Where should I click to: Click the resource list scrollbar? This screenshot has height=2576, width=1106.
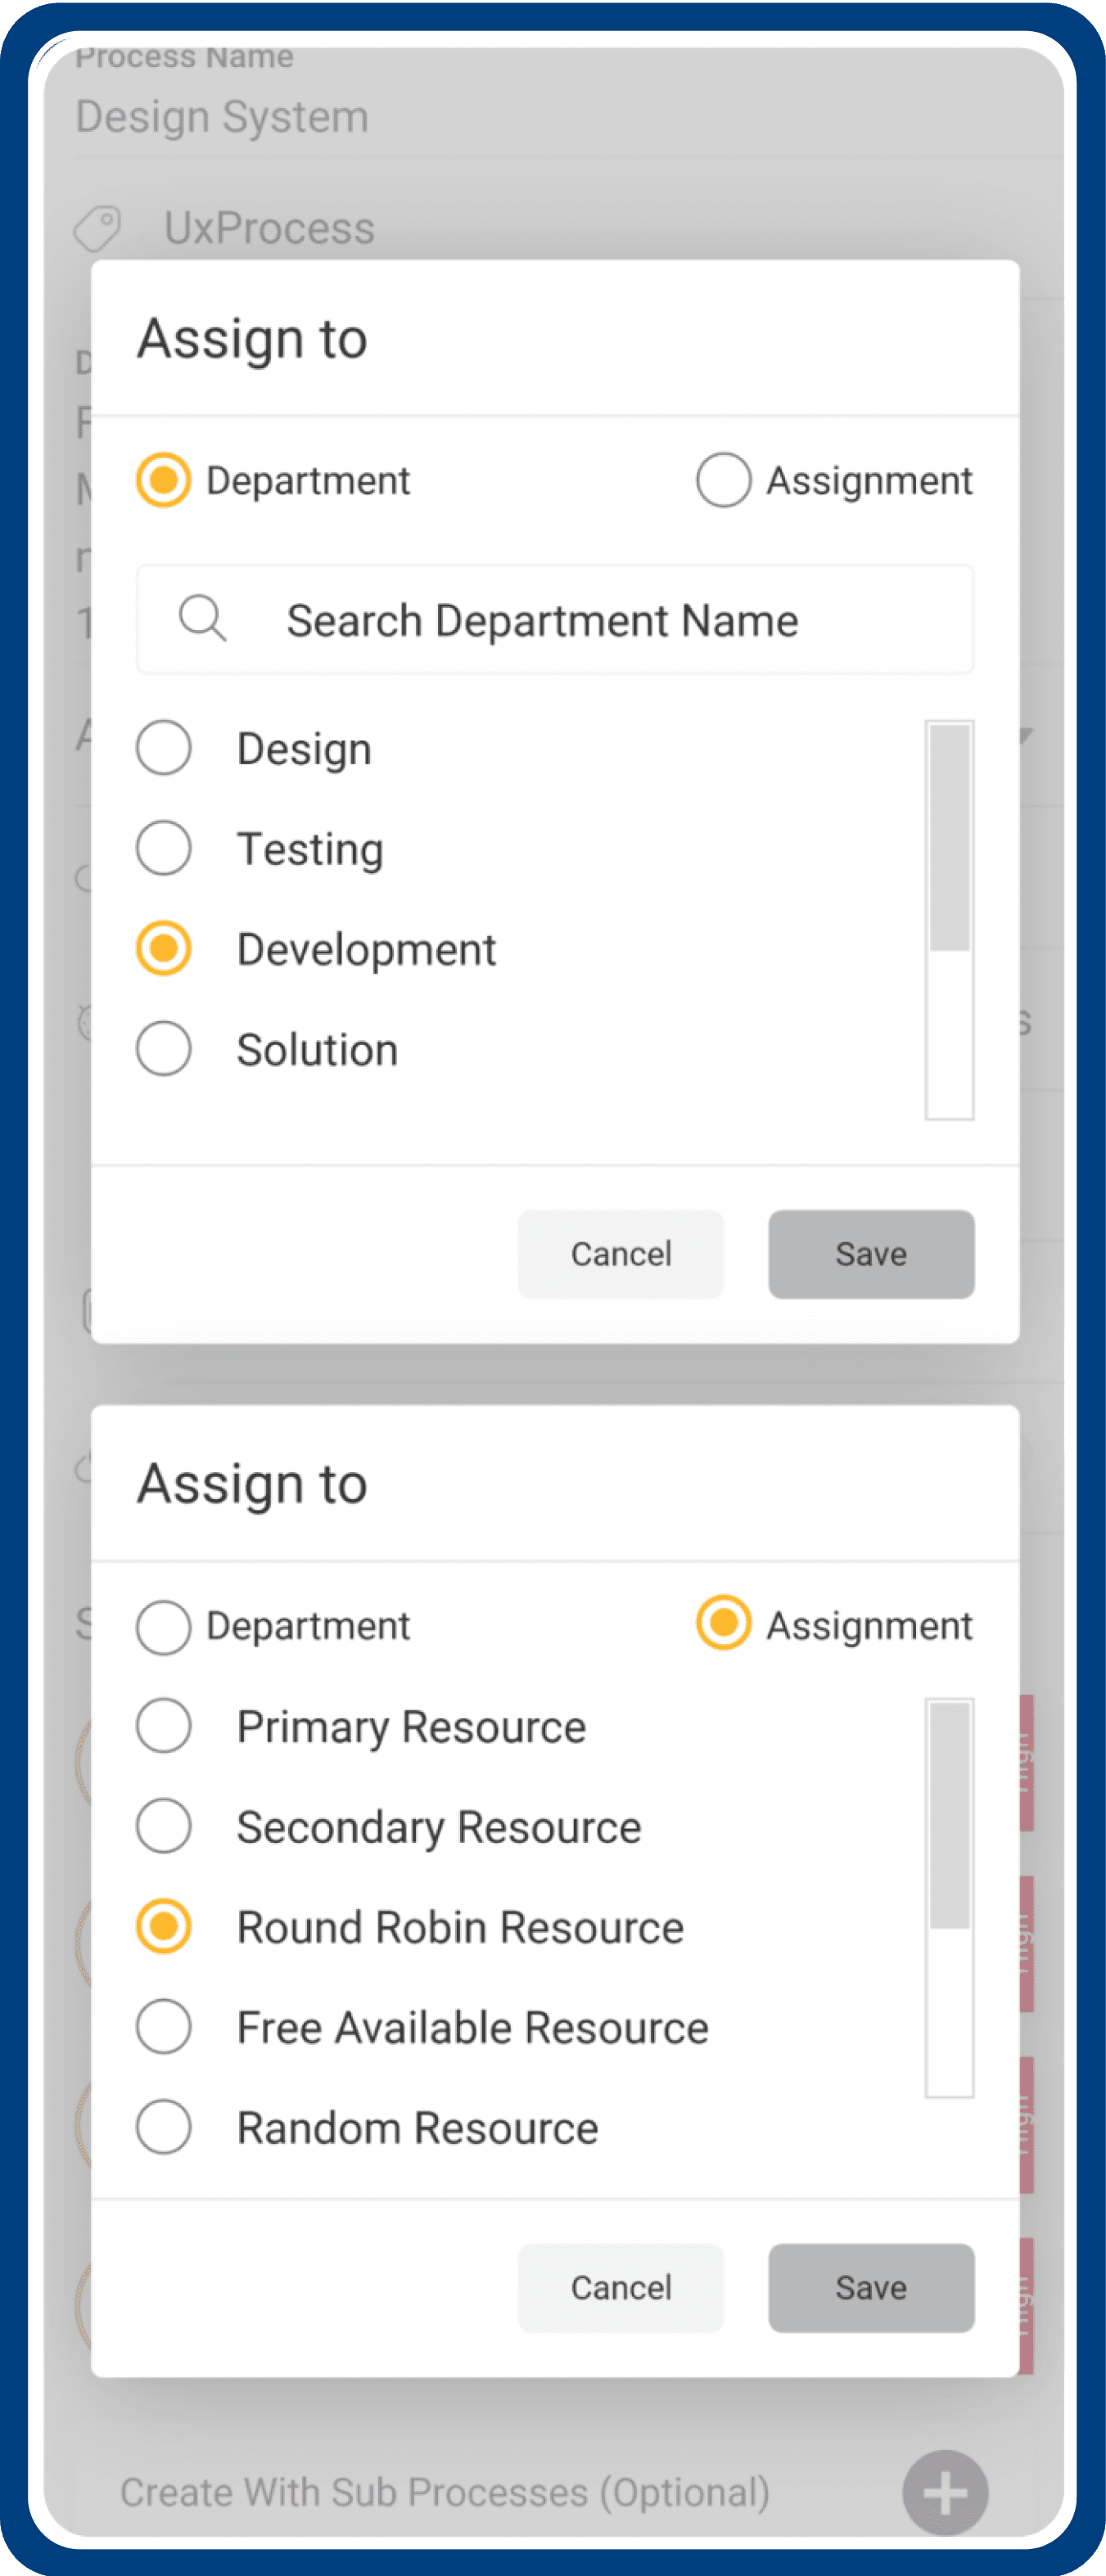949,1815
